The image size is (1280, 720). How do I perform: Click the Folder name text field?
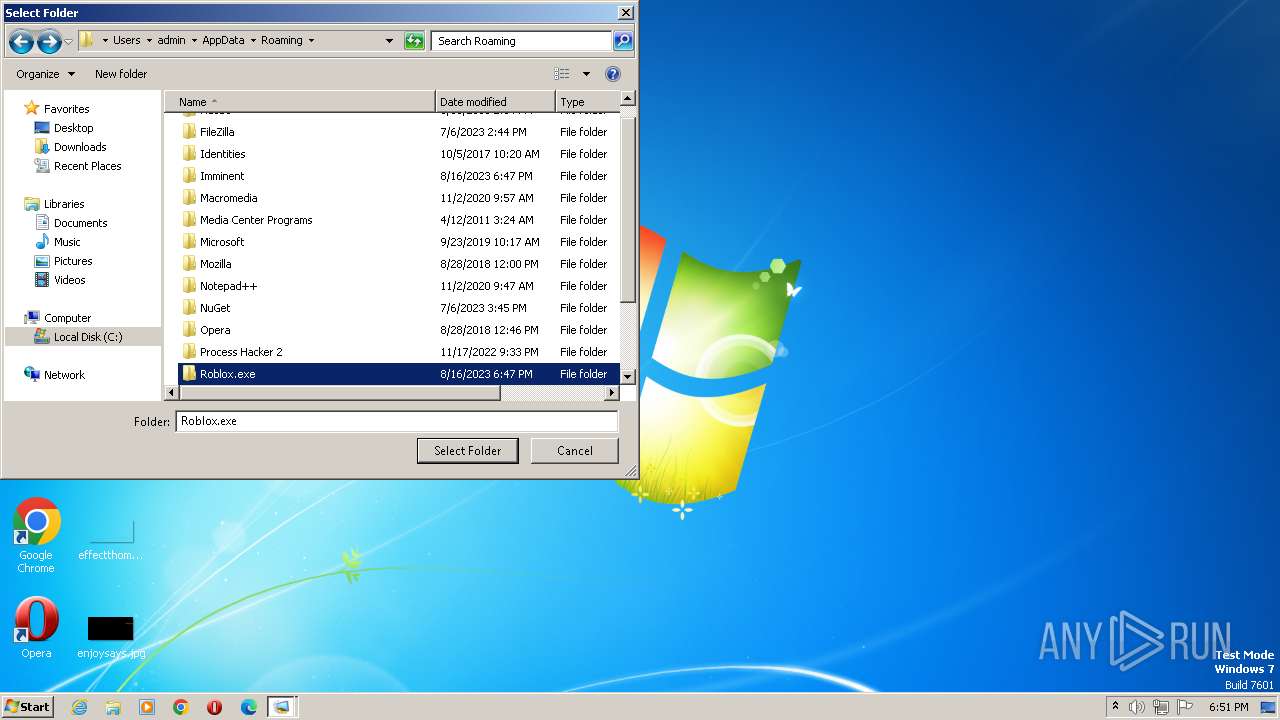[x=396, y=421]
